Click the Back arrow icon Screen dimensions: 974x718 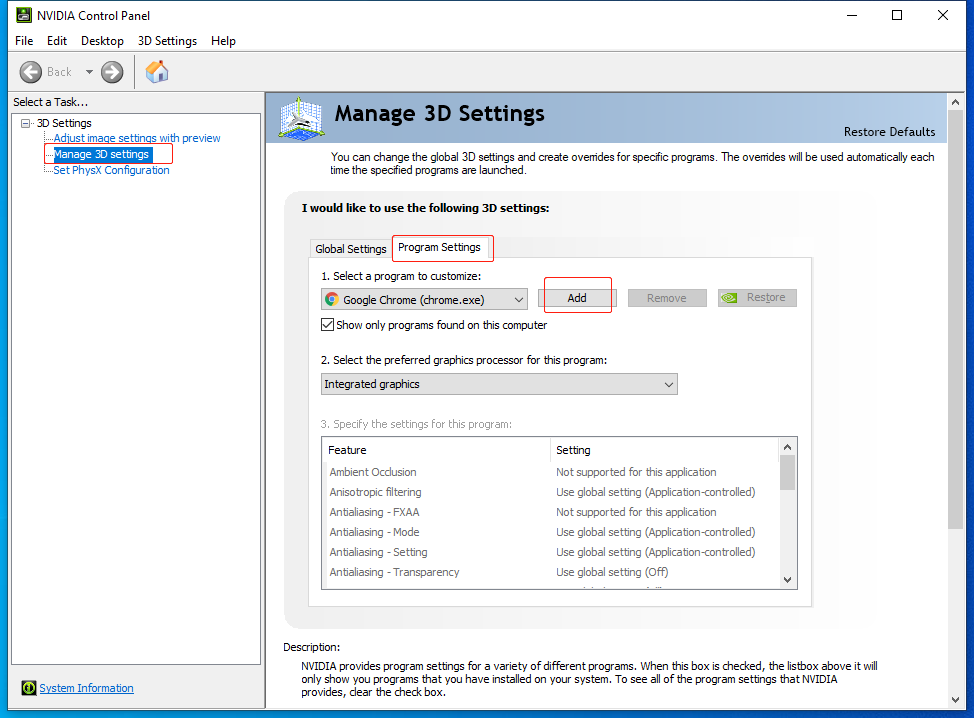[x=30, y=72]
